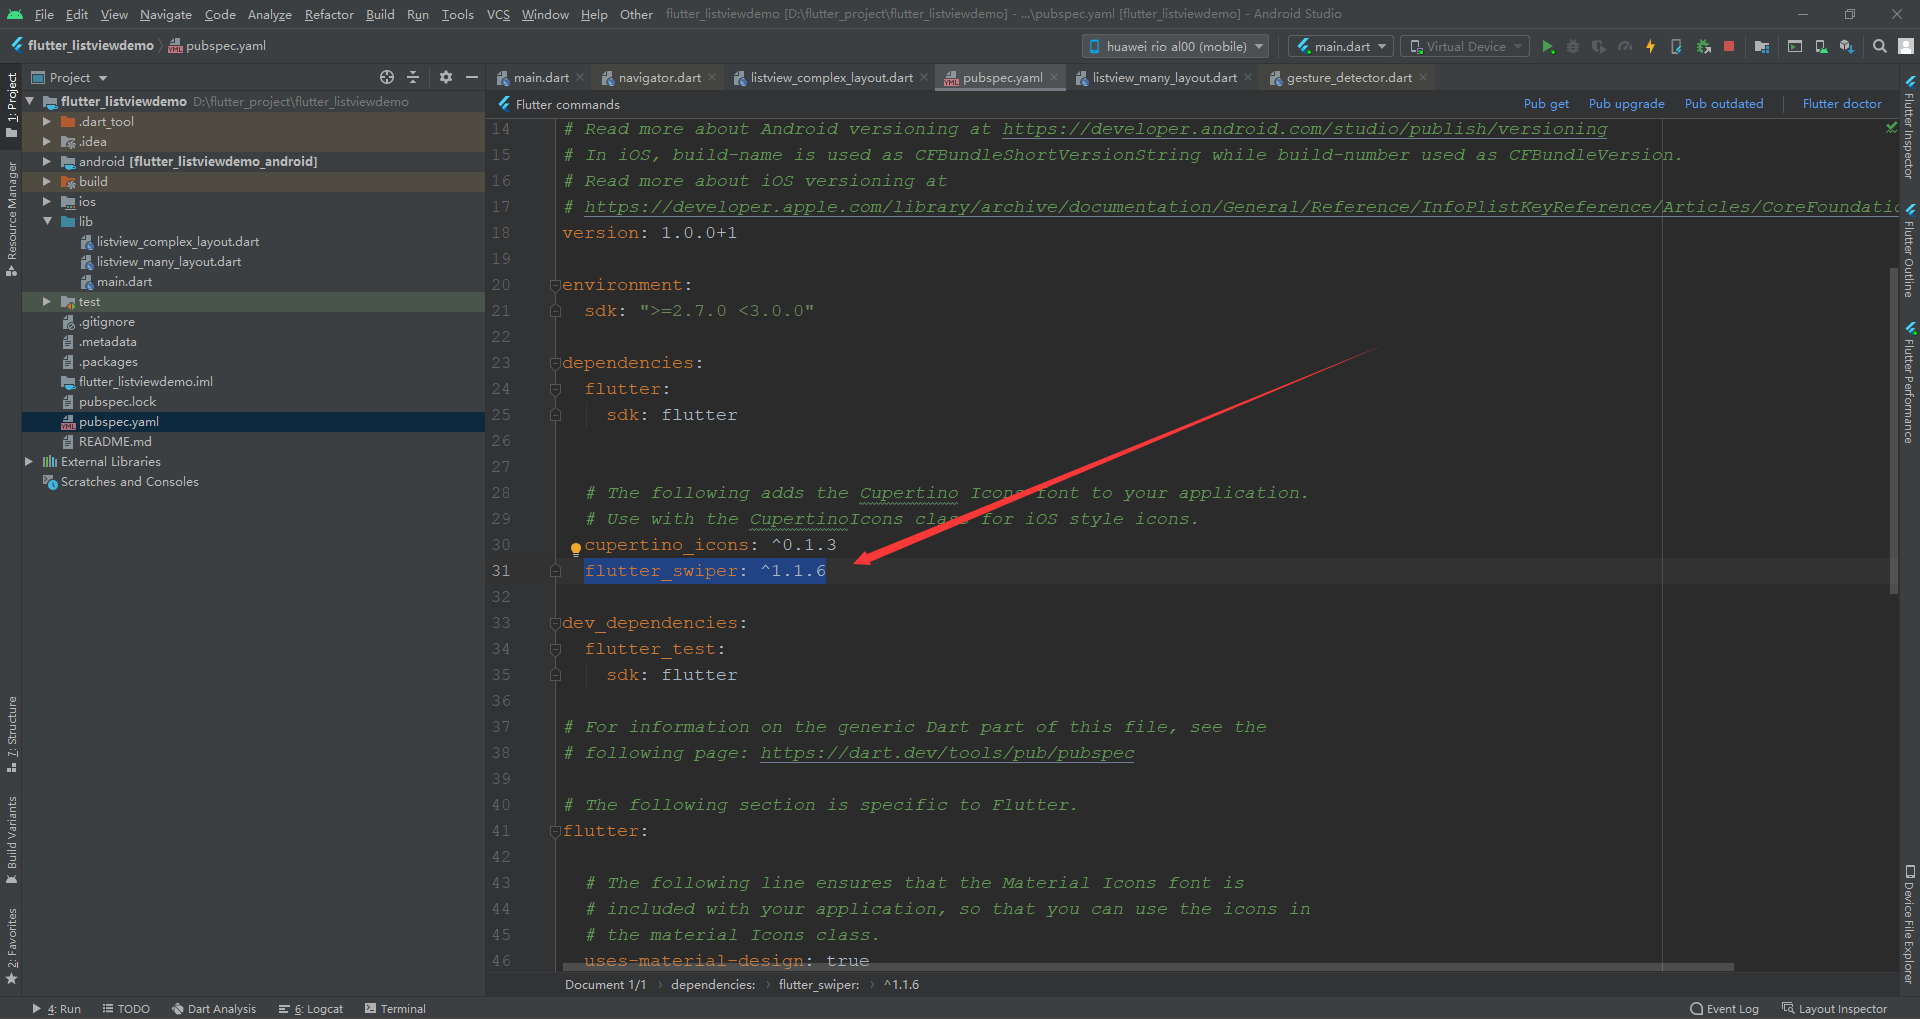This screenshot has height=1019, width=1920.
Task: Run the app with the green play icon
Action: (x=1548, y=46)
